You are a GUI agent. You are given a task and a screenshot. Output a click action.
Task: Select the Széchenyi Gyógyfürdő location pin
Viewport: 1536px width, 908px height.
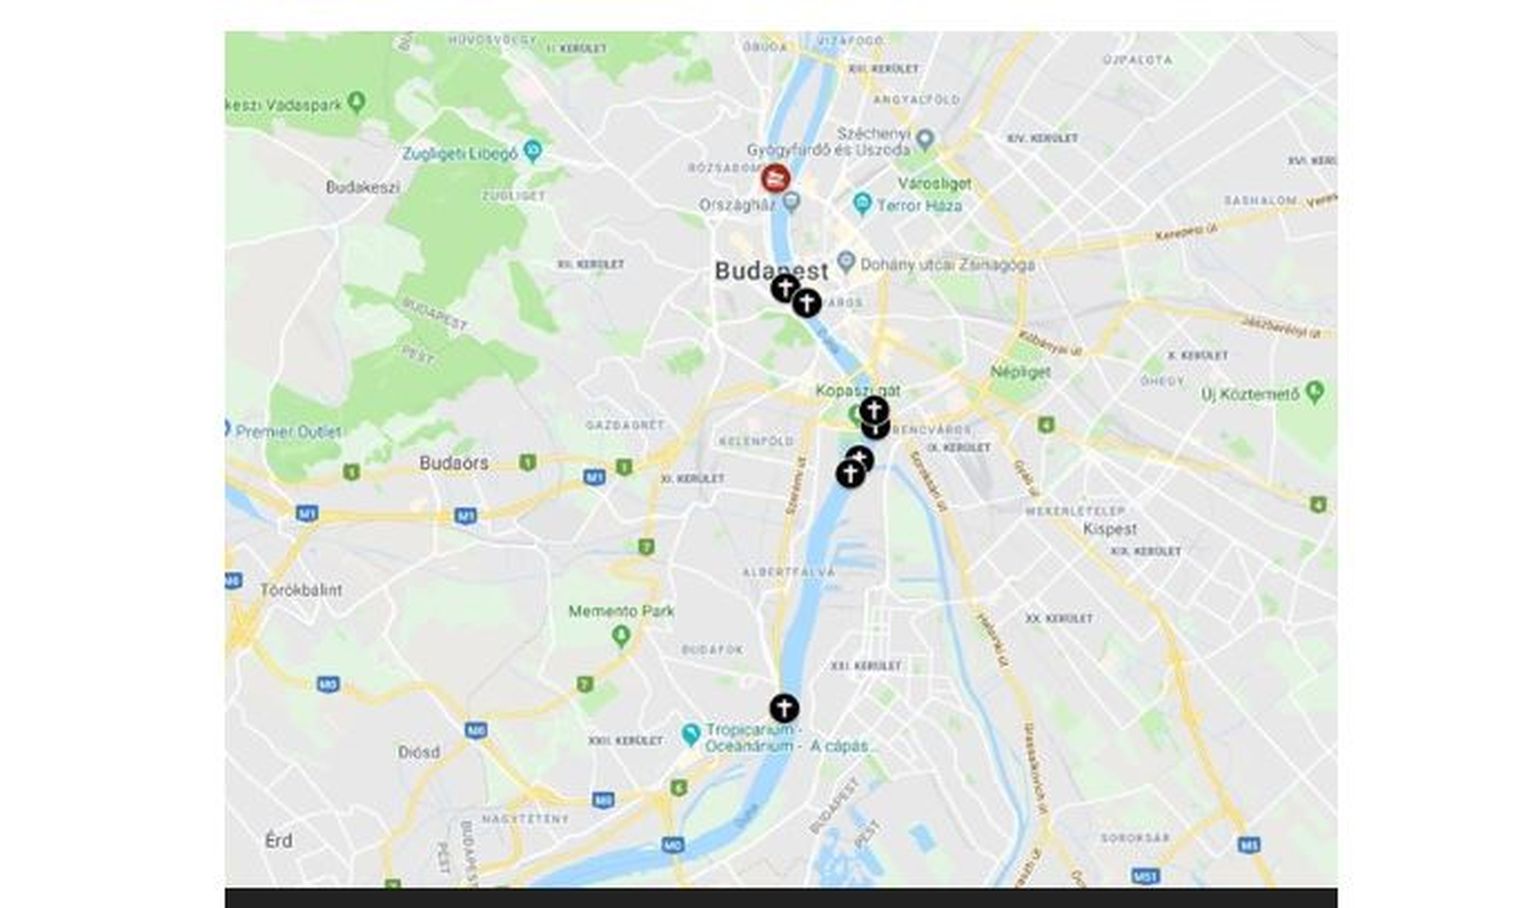pyautogui.click(x=925, y=140)
